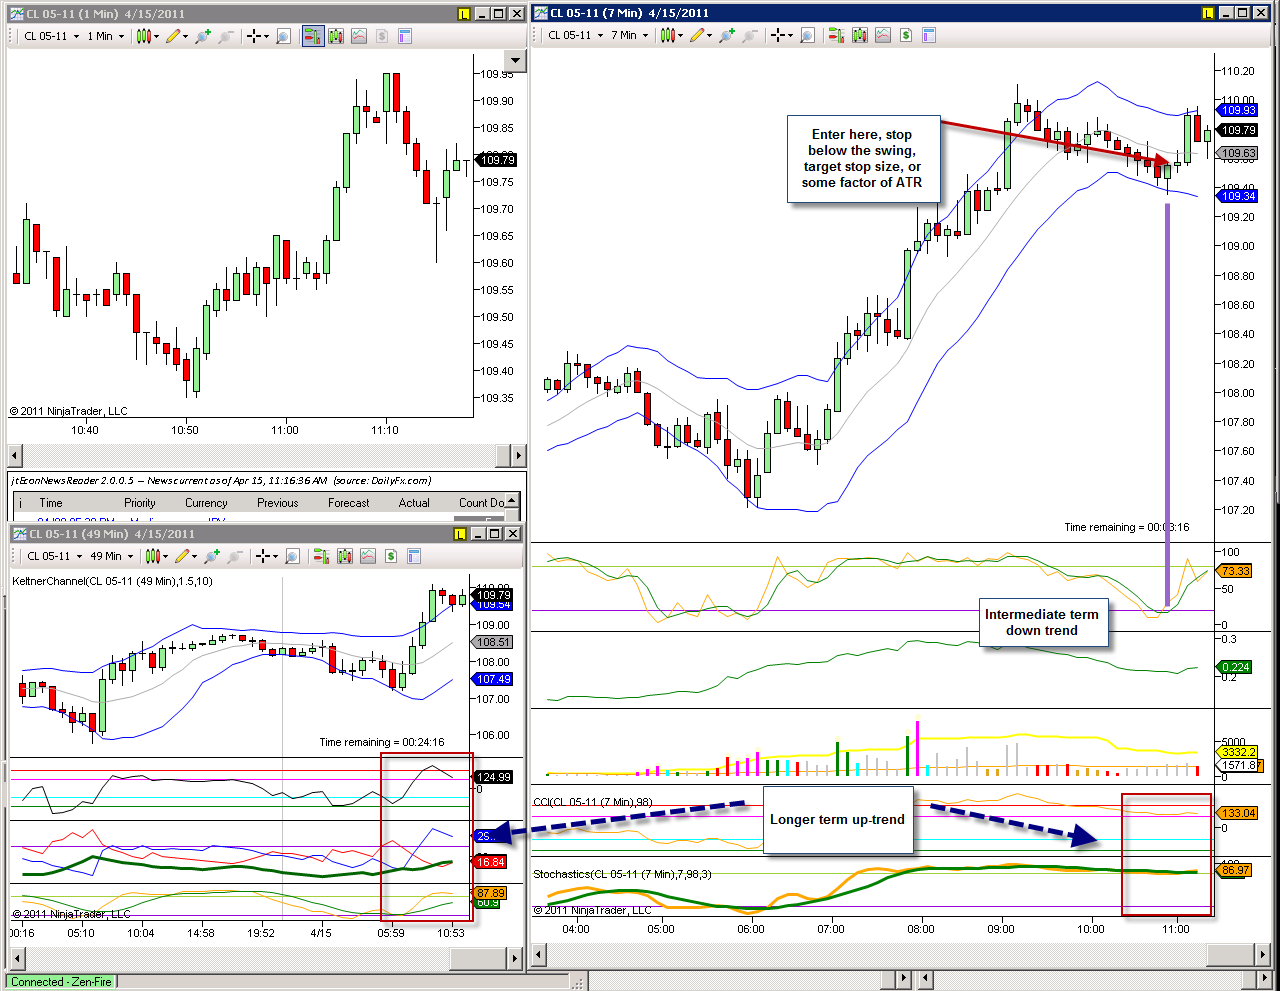Click zoom out icon in 7 Min chart
The height and width of the screenshot is (991, 1280).
tap(749, 36)
